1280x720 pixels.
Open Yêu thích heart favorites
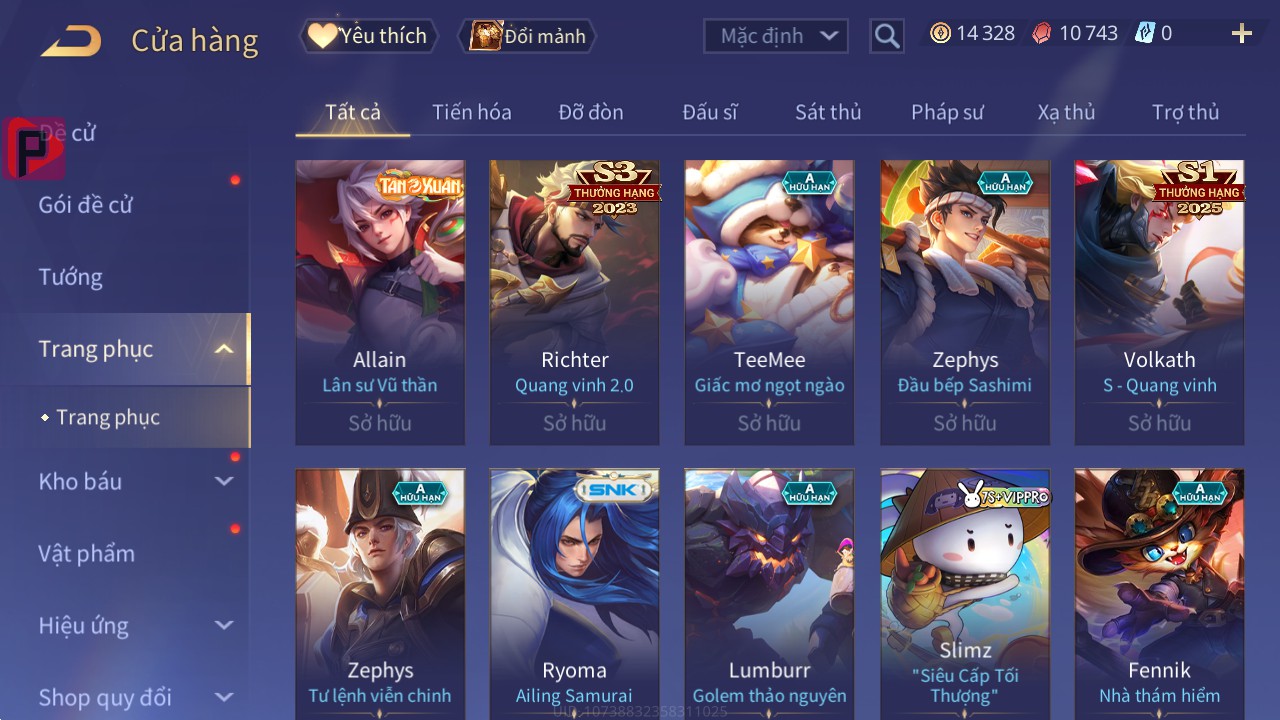point(369,36)
